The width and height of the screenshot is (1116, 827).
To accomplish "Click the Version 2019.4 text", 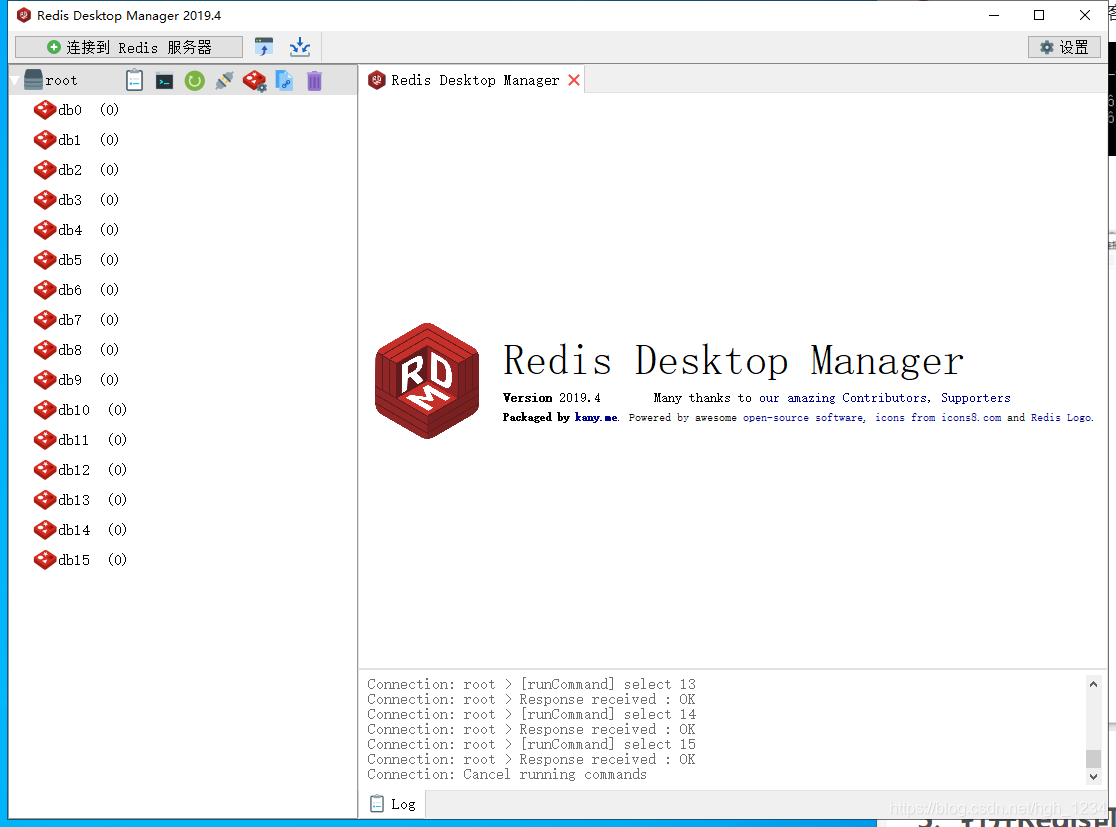I will pyautogui.click(x=552, y=398).
